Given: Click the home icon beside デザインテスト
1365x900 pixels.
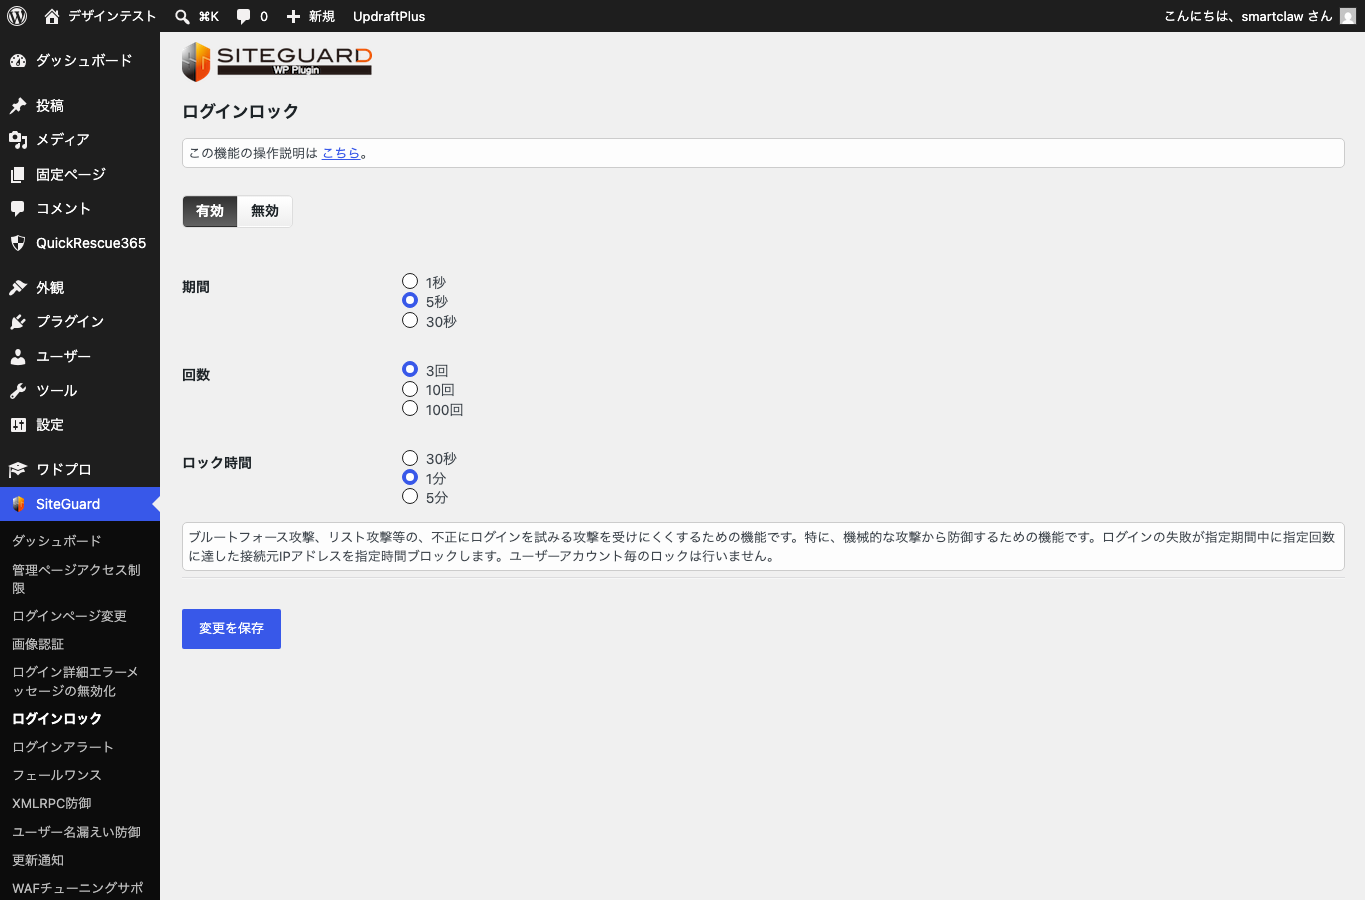Looking at the screenshot, I should 52,16.
